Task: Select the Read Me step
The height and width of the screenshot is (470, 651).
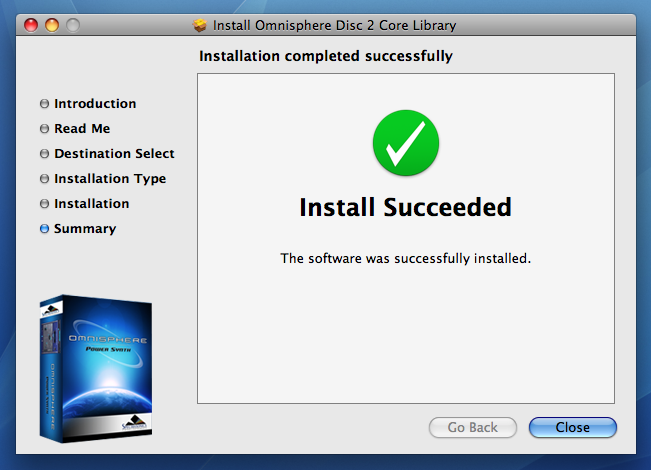Action: pyautogui.click(x=82, y=129)
